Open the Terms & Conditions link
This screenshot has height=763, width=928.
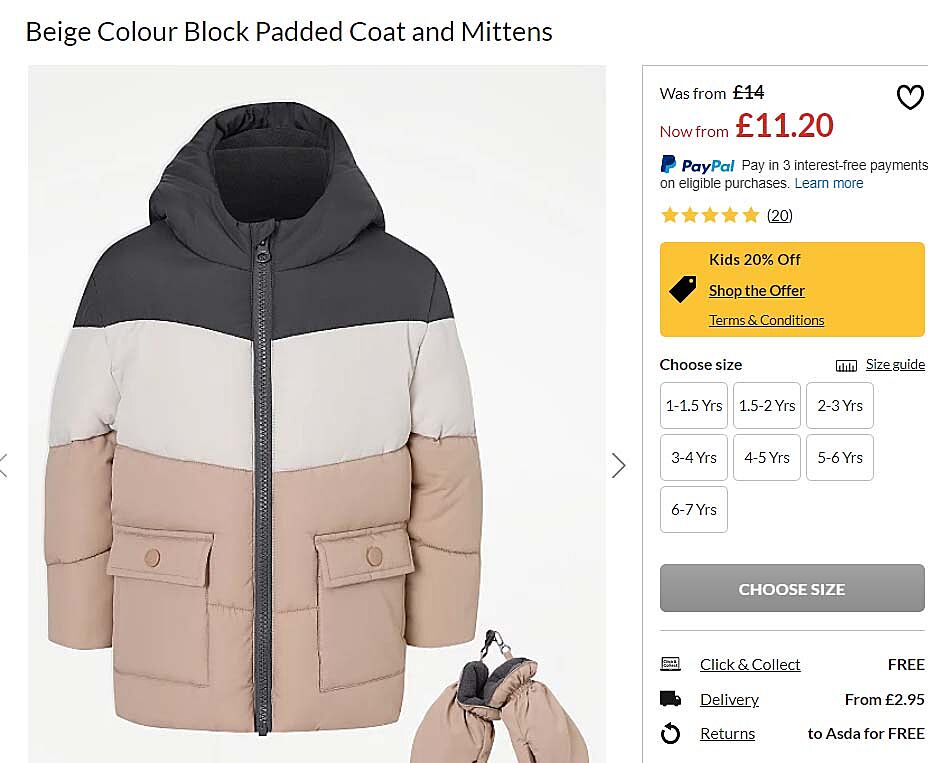point(767,320)
